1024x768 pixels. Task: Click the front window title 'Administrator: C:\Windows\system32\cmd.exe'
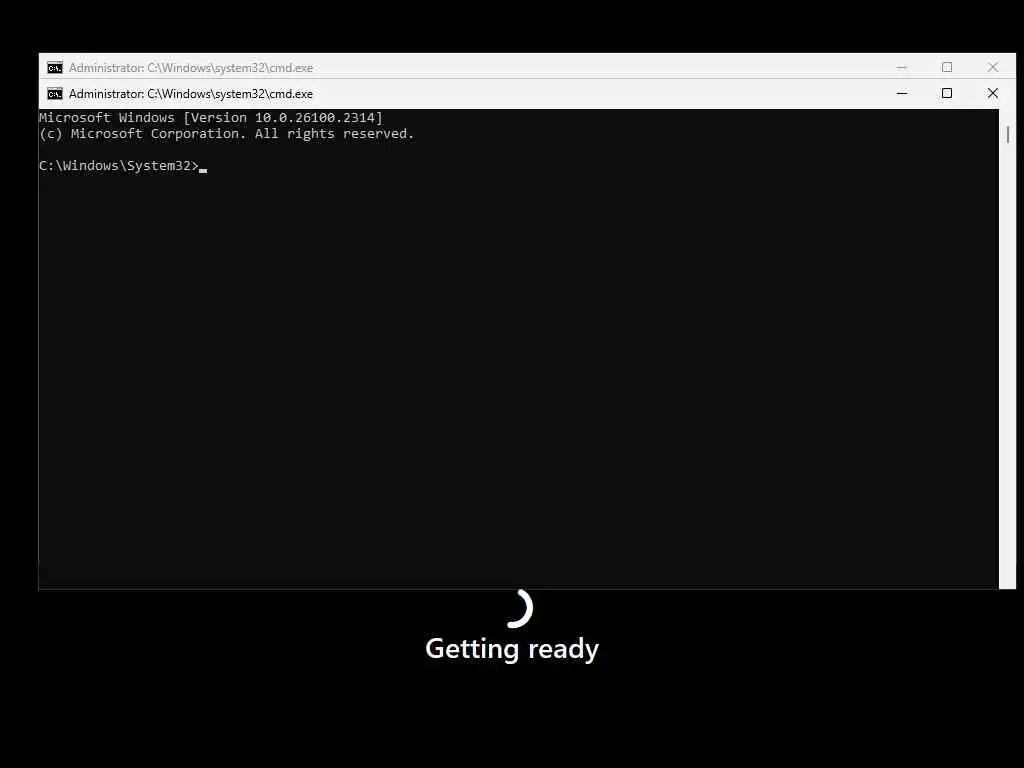(191, 94)
